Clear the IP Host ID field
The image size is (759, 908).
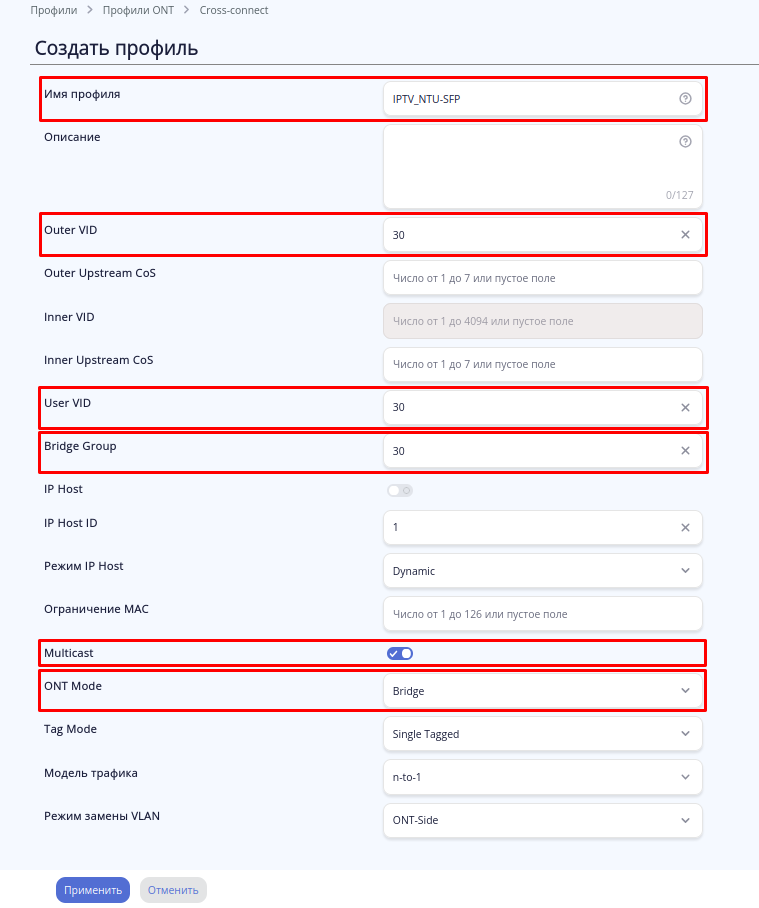[685, 528]
